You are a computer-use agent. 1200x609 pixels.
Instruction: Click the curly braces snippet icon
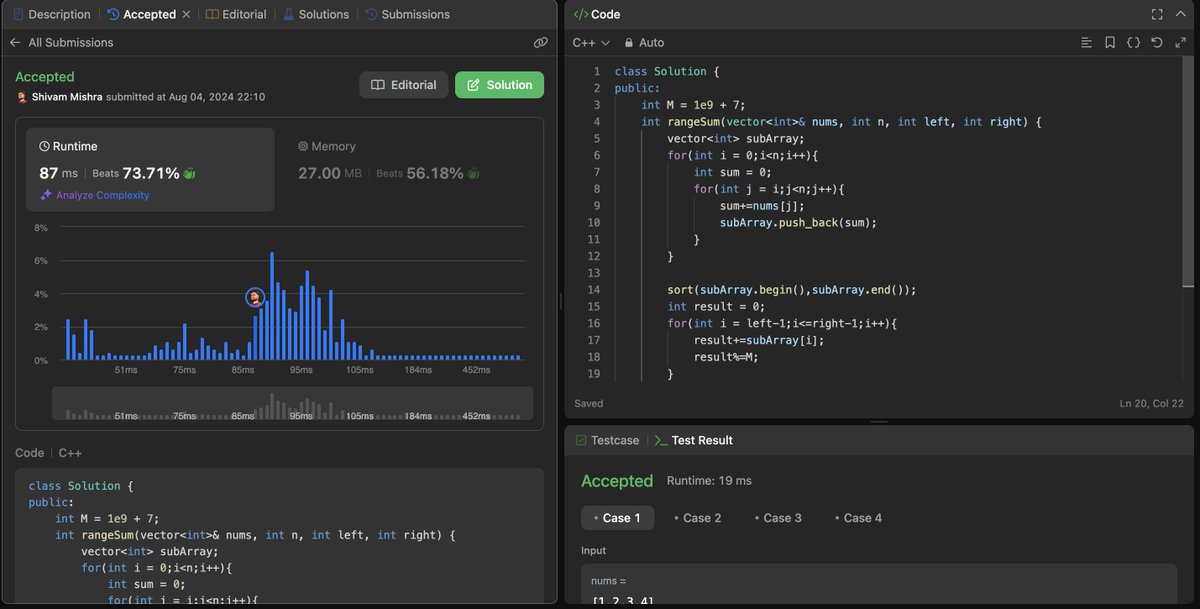click(1133, 43)
